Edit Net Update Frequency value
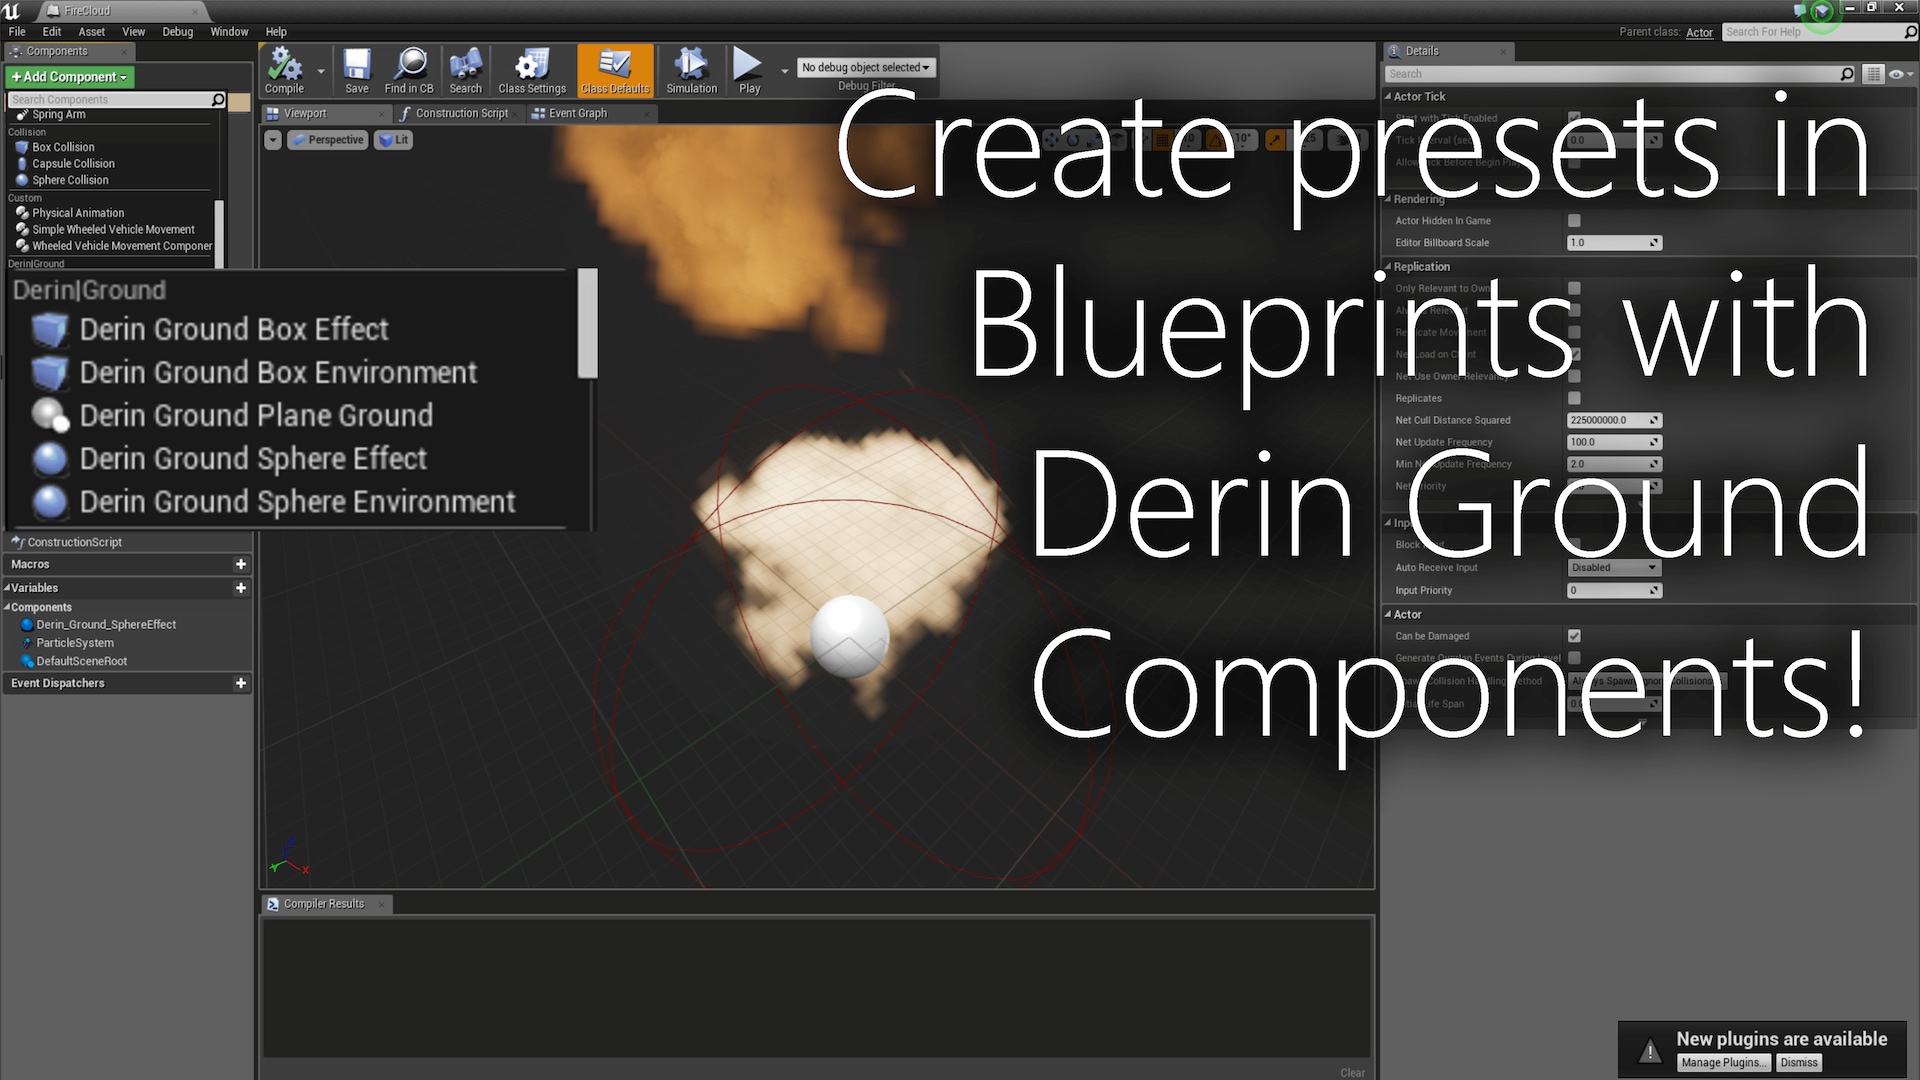Viewport: 1920px width, 1080px height. 1614,442
